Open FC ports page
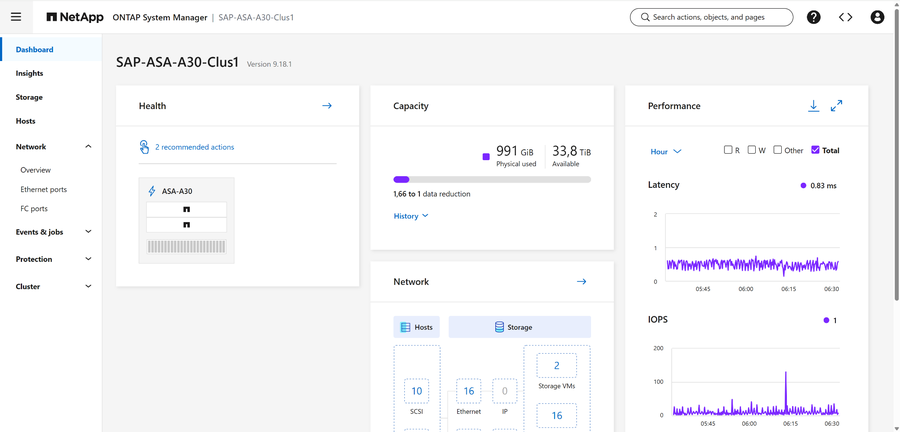The height and width of the screenshot is (432, 900). point(34,209)
